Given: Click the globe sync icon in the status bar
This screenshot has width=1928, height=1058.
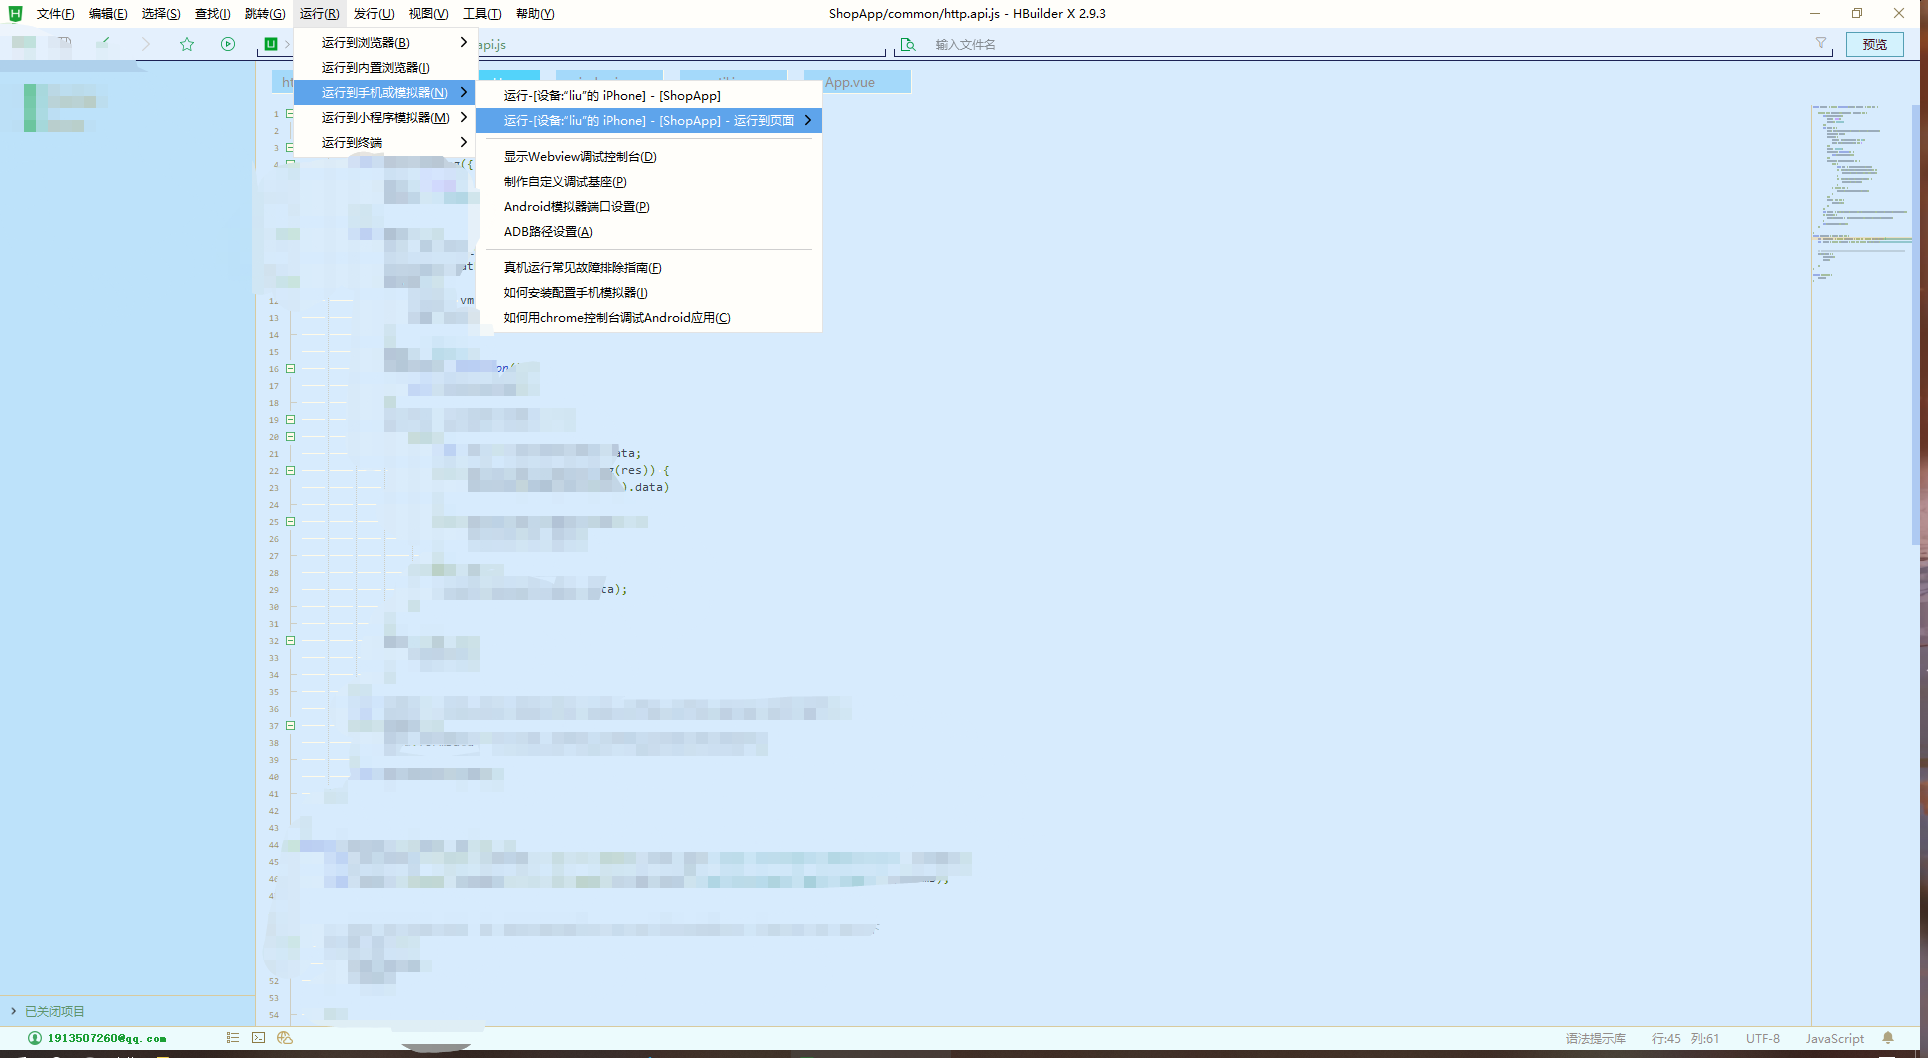Looking at the screenshot, I should click(285, 1038).
